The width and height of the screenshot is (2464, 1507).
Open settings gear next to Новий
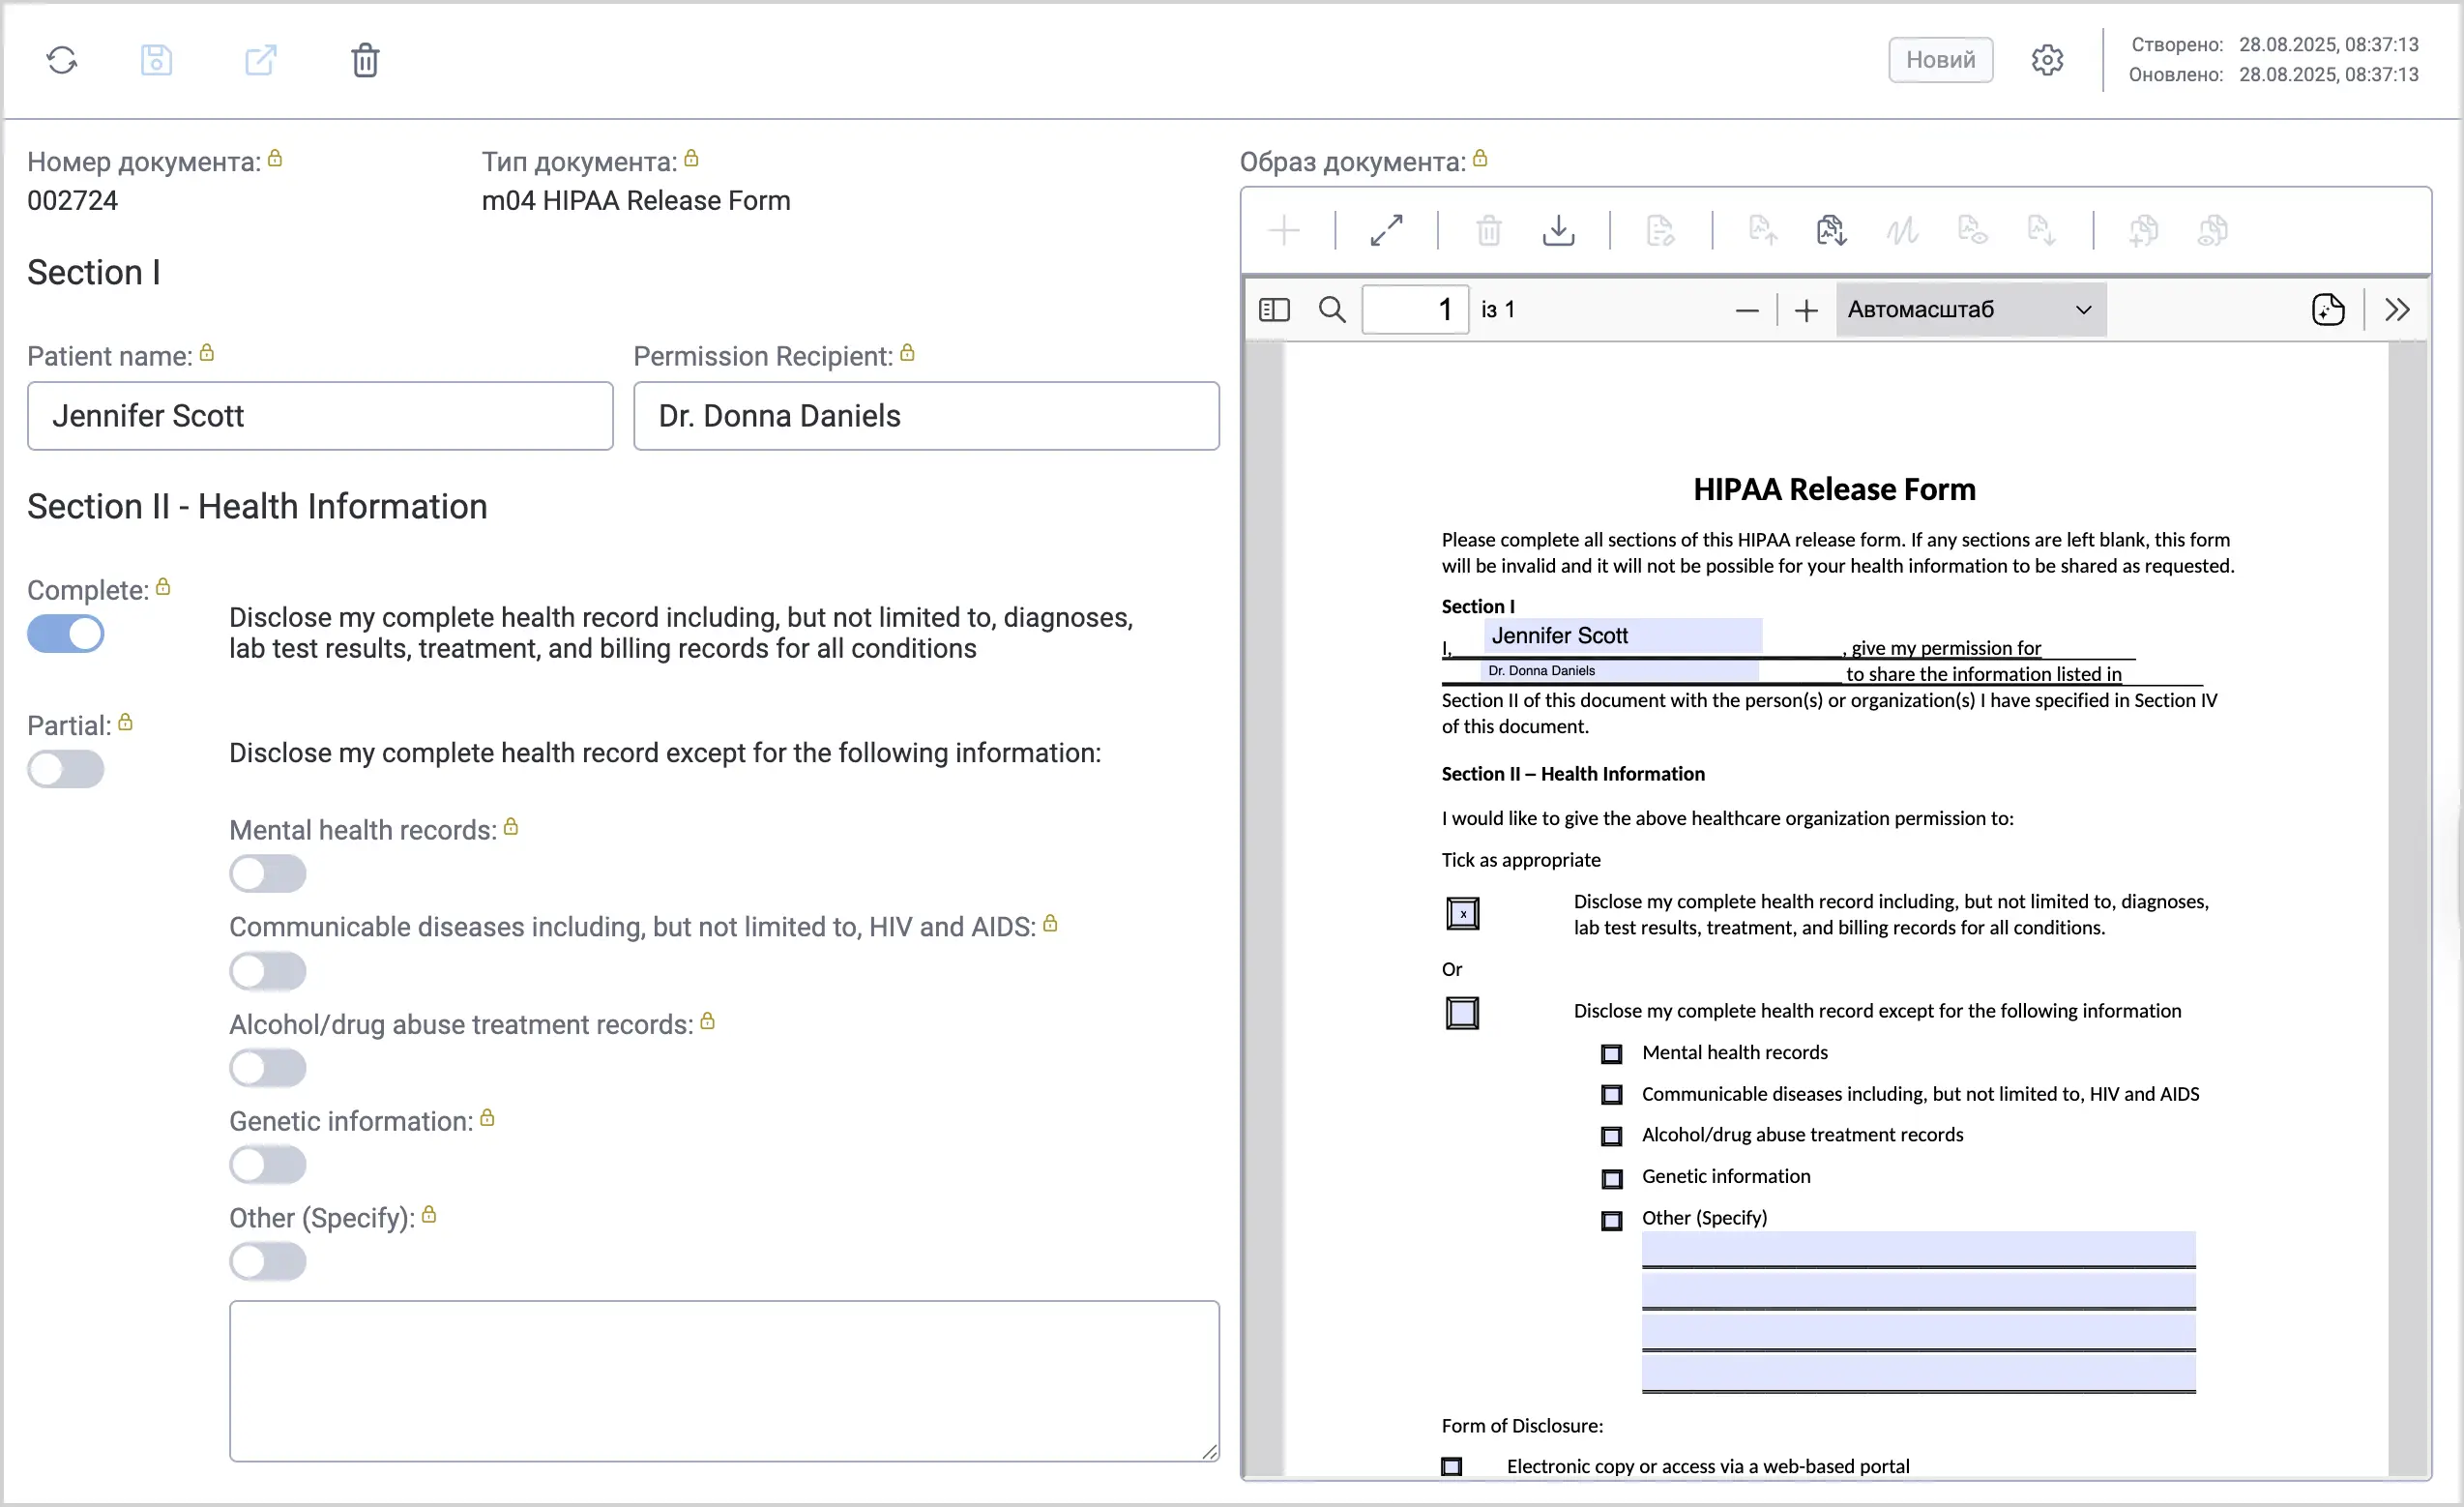[2047, 60]
